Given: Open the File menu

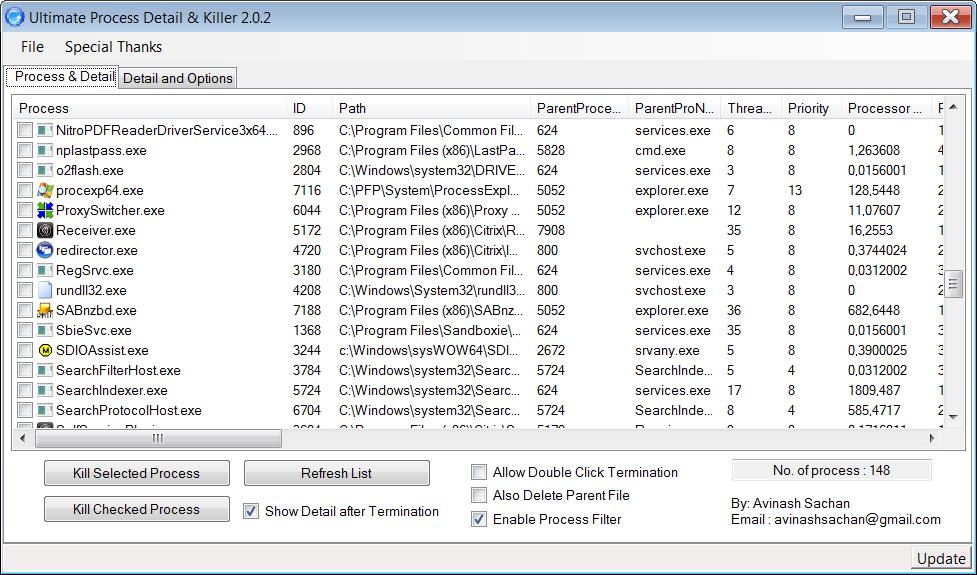Looking at the screenshot, I should coord(32,47).
